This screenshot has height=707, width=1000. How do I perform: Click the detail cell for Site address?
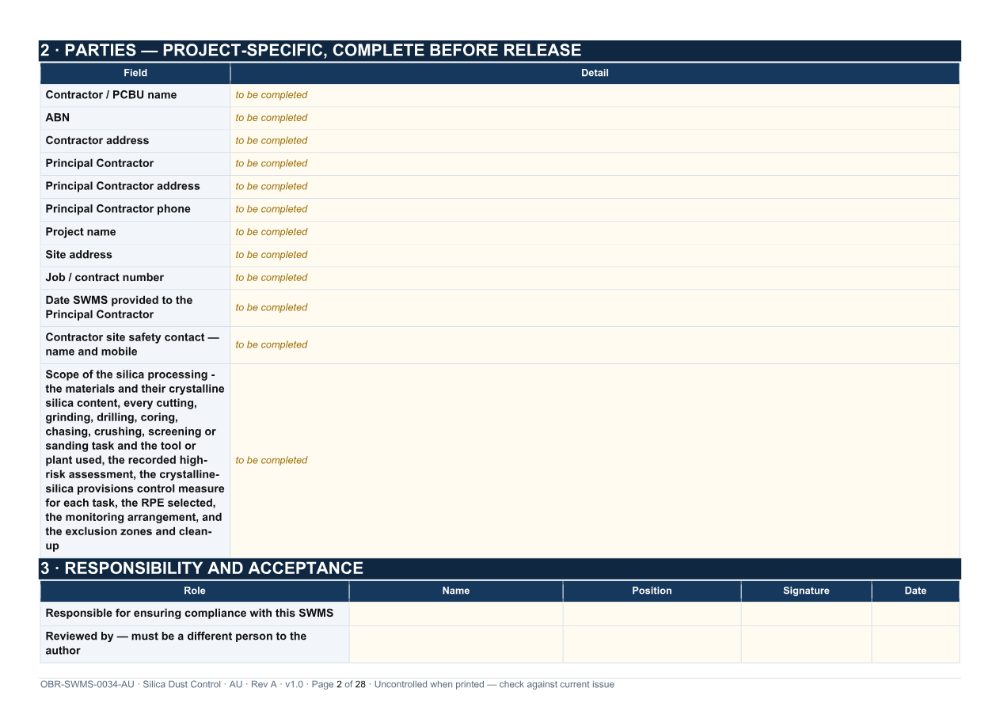click(x=594, y=255)
